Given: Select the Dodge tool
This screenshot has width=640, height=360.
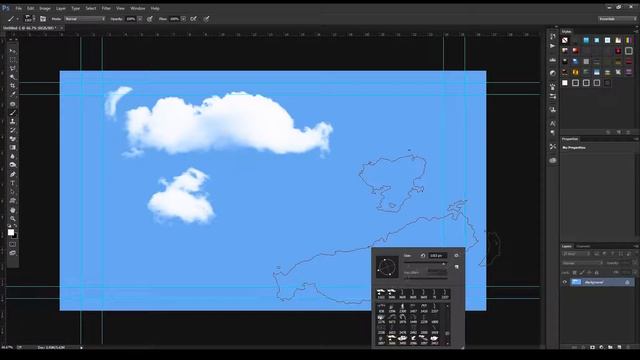Looking at the screenshot, I should coord(13,165).
